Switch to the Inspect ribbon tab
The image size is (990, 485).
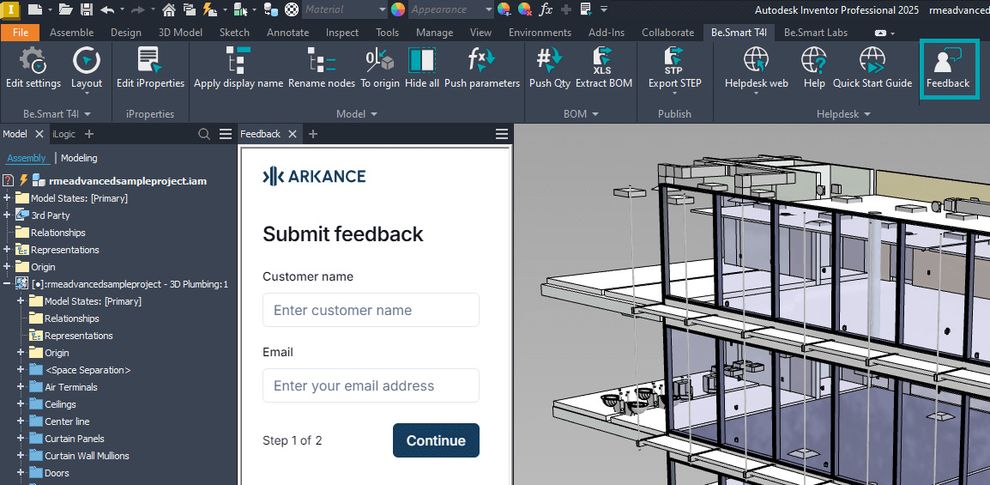pyautogui.click(x=342, y=32)
